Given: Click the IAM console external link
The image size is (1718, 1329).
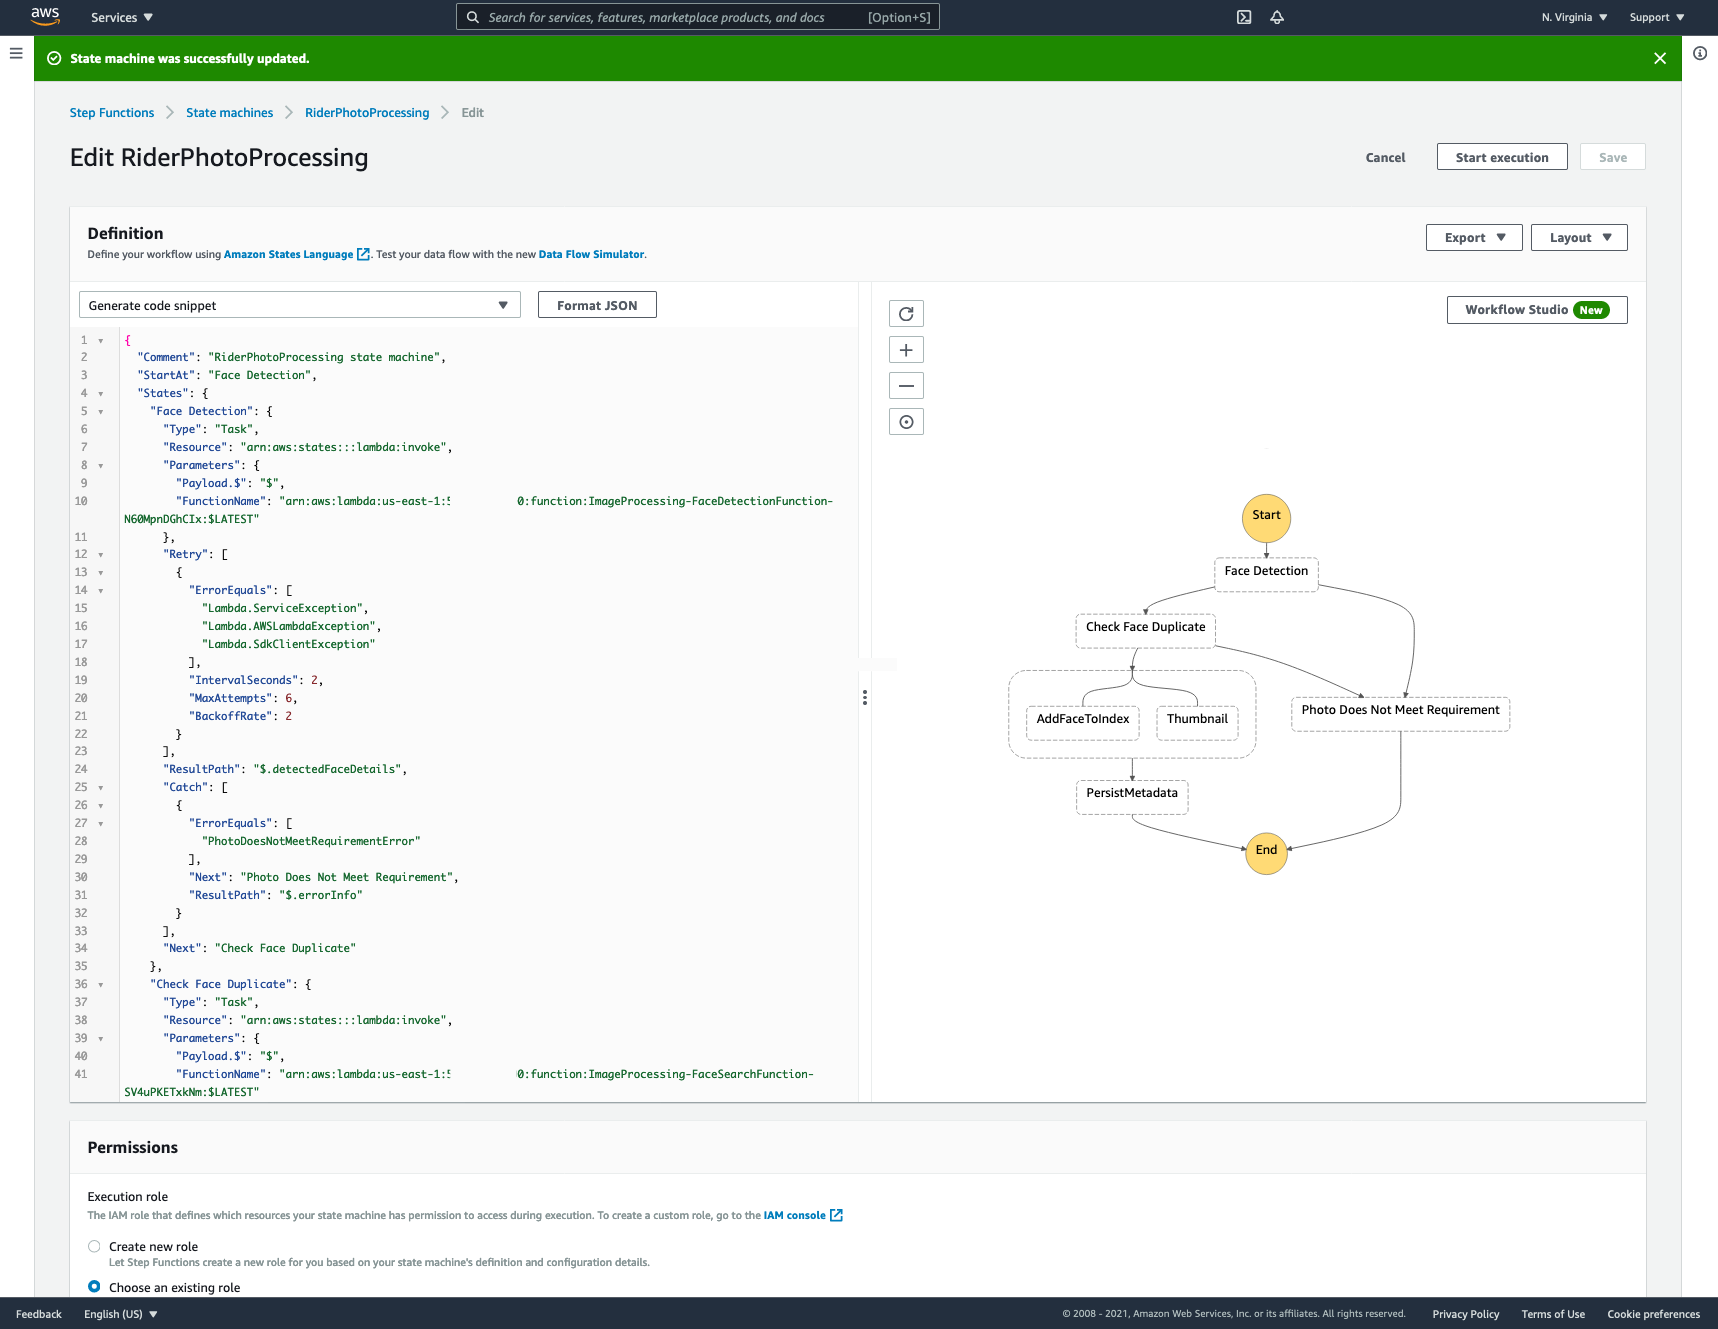Looking at the screenshot, I should [x=803, y=1215].
